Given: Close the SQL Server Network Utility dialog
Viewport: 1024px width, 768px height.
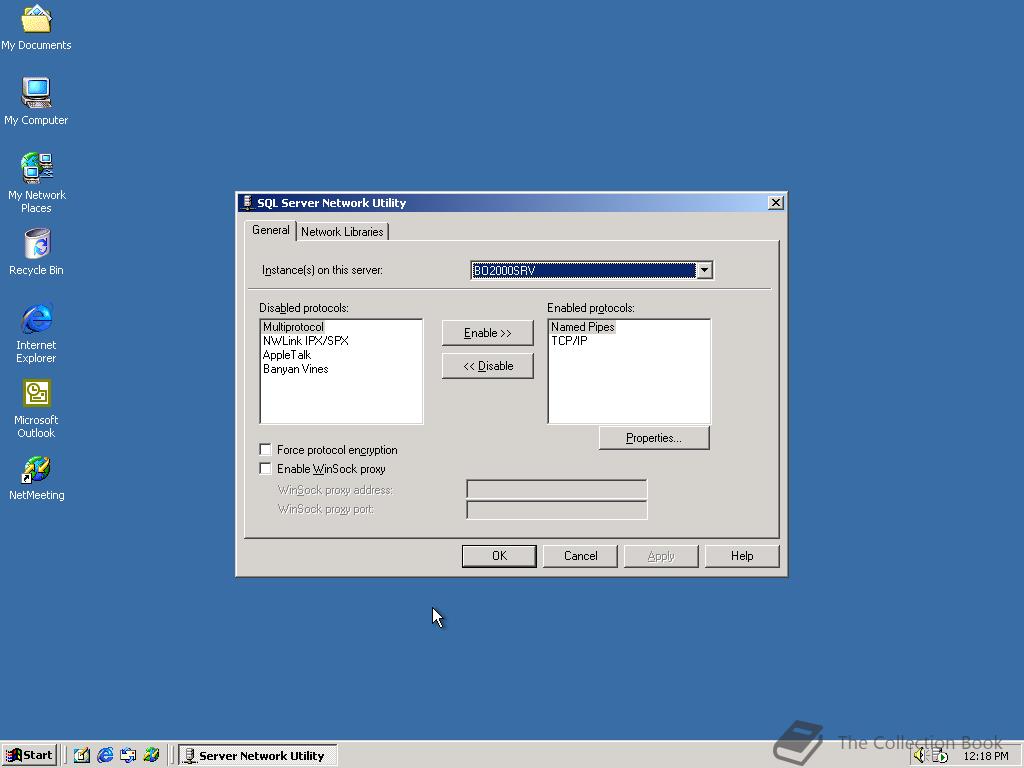Looking at the screenshot, I should click(775, 203).
